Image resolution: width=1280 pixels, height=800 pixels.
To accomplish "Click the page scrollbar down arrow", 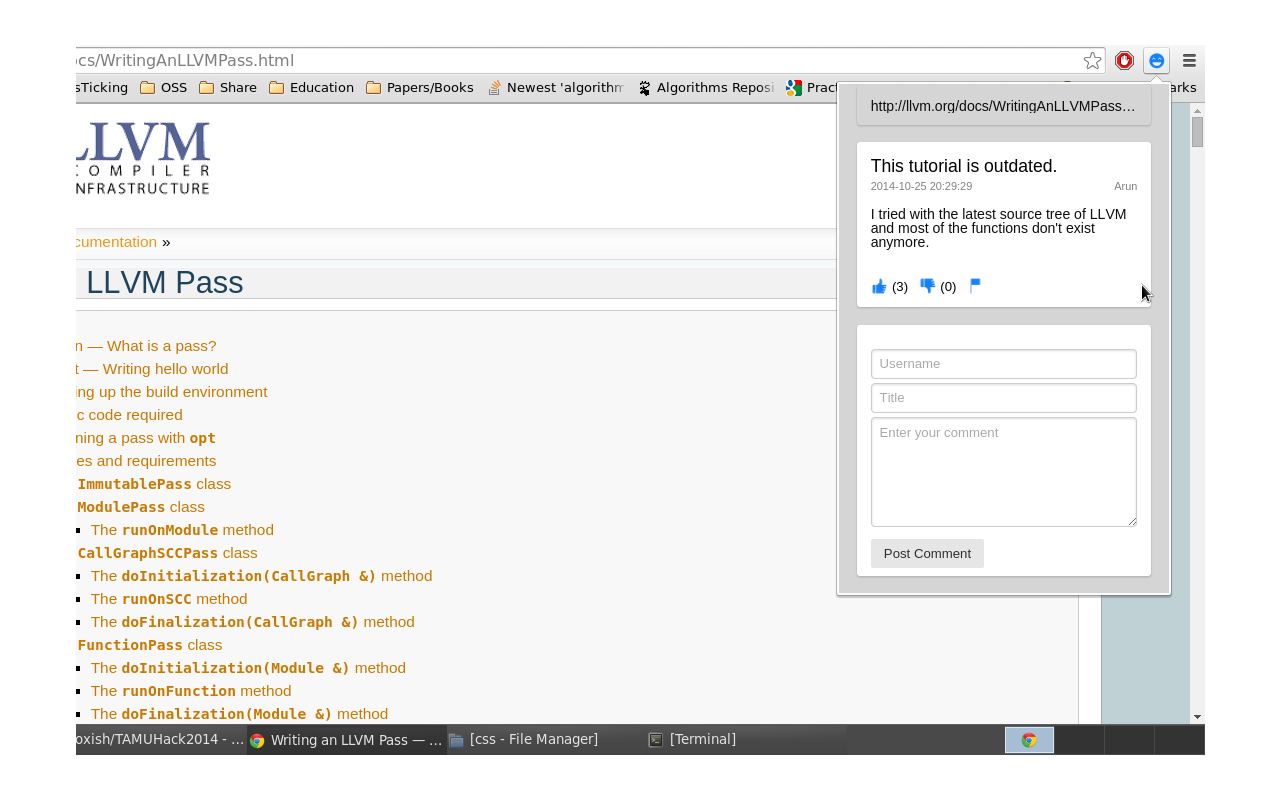I will click(1197, 717).
